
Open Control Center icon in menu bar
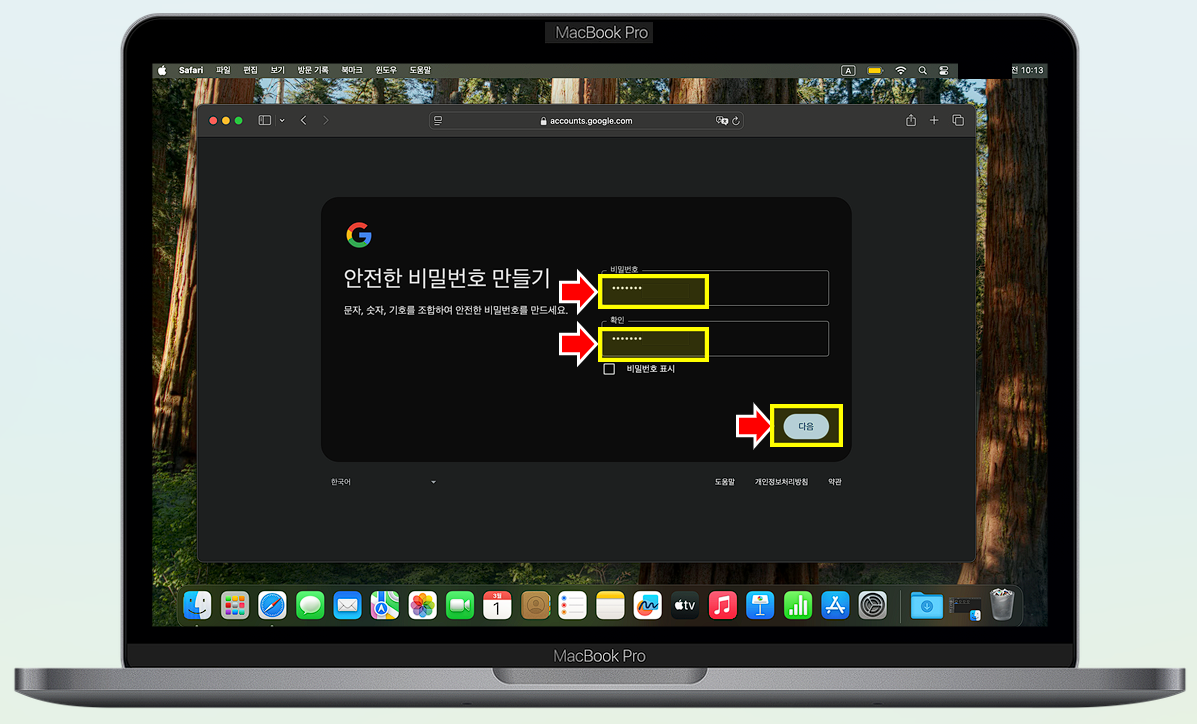944,70
